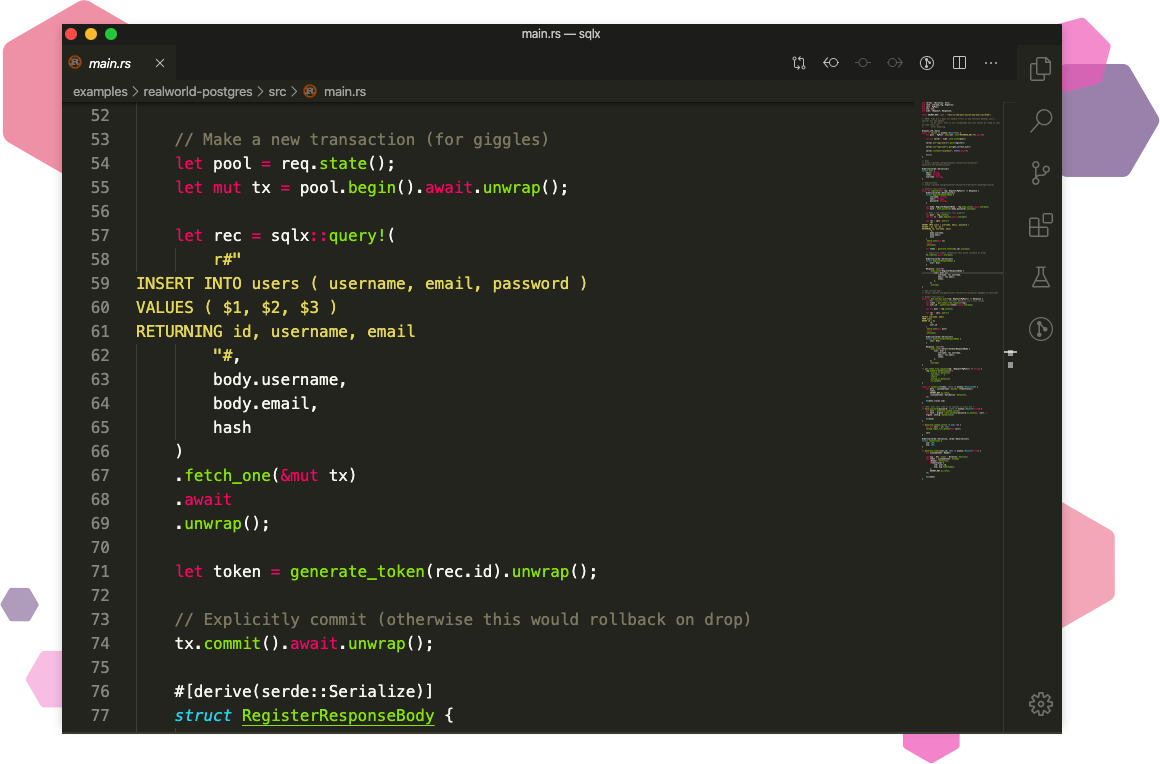Click line number 57 in gutter

(99, 235)
